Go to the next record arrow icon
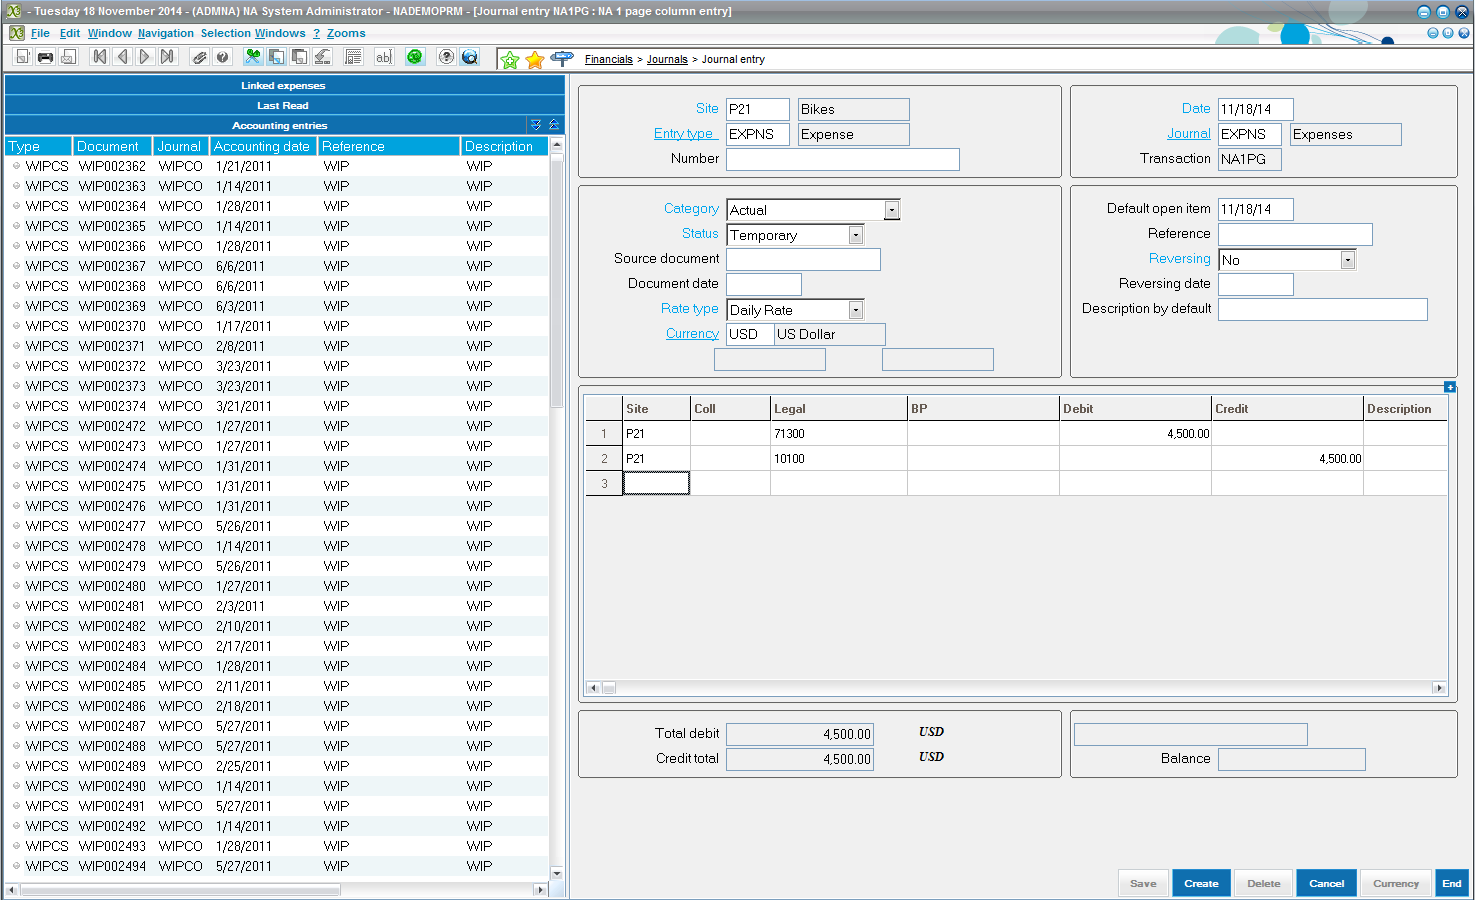This screenshot has width=1475, height=900. 145,57
